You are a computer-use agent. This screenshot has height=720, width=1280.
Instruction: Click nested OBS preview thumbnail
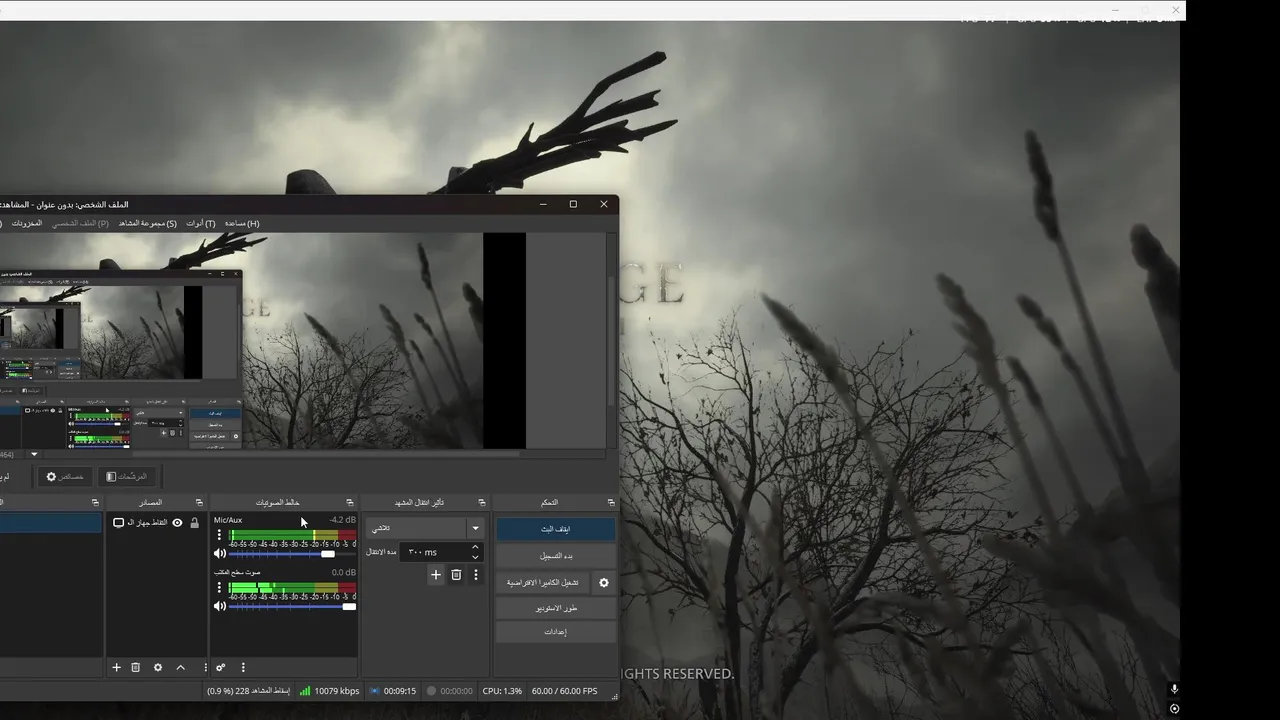pos(120,359)
